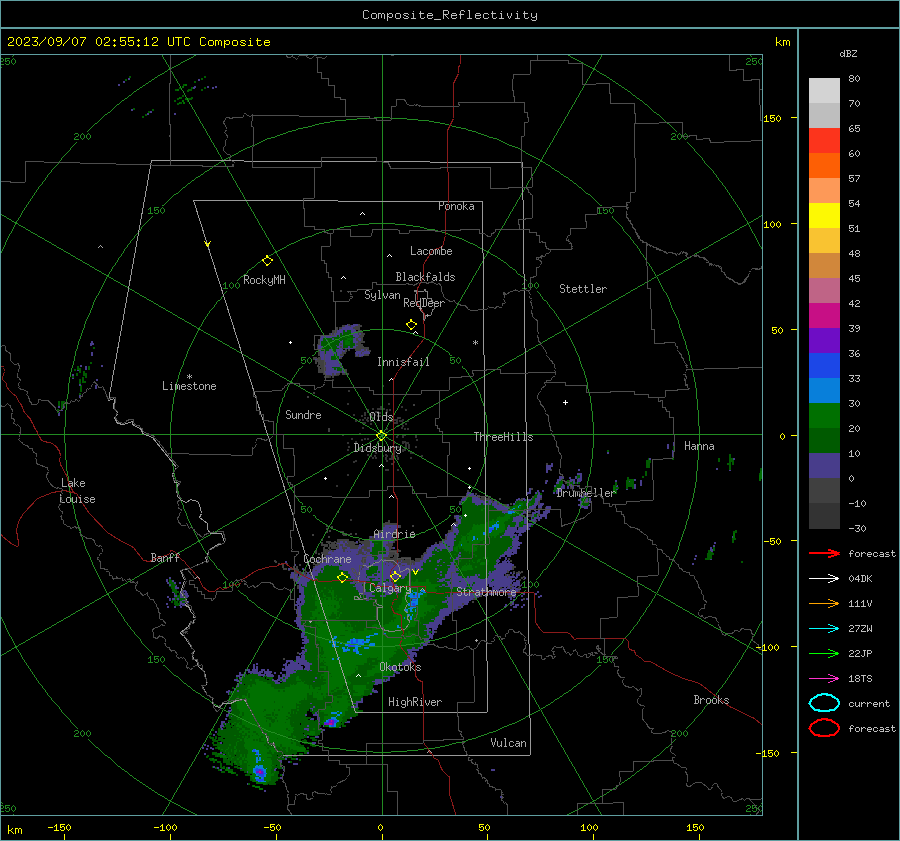Click the Banff label
900x841 pixels.
(165, 557)
